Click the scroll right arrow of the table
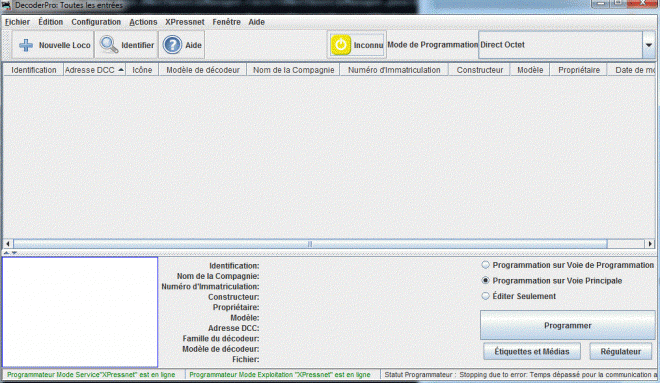Image resolution: width=660 pixels, height=383 pixels. coord(650,244)
